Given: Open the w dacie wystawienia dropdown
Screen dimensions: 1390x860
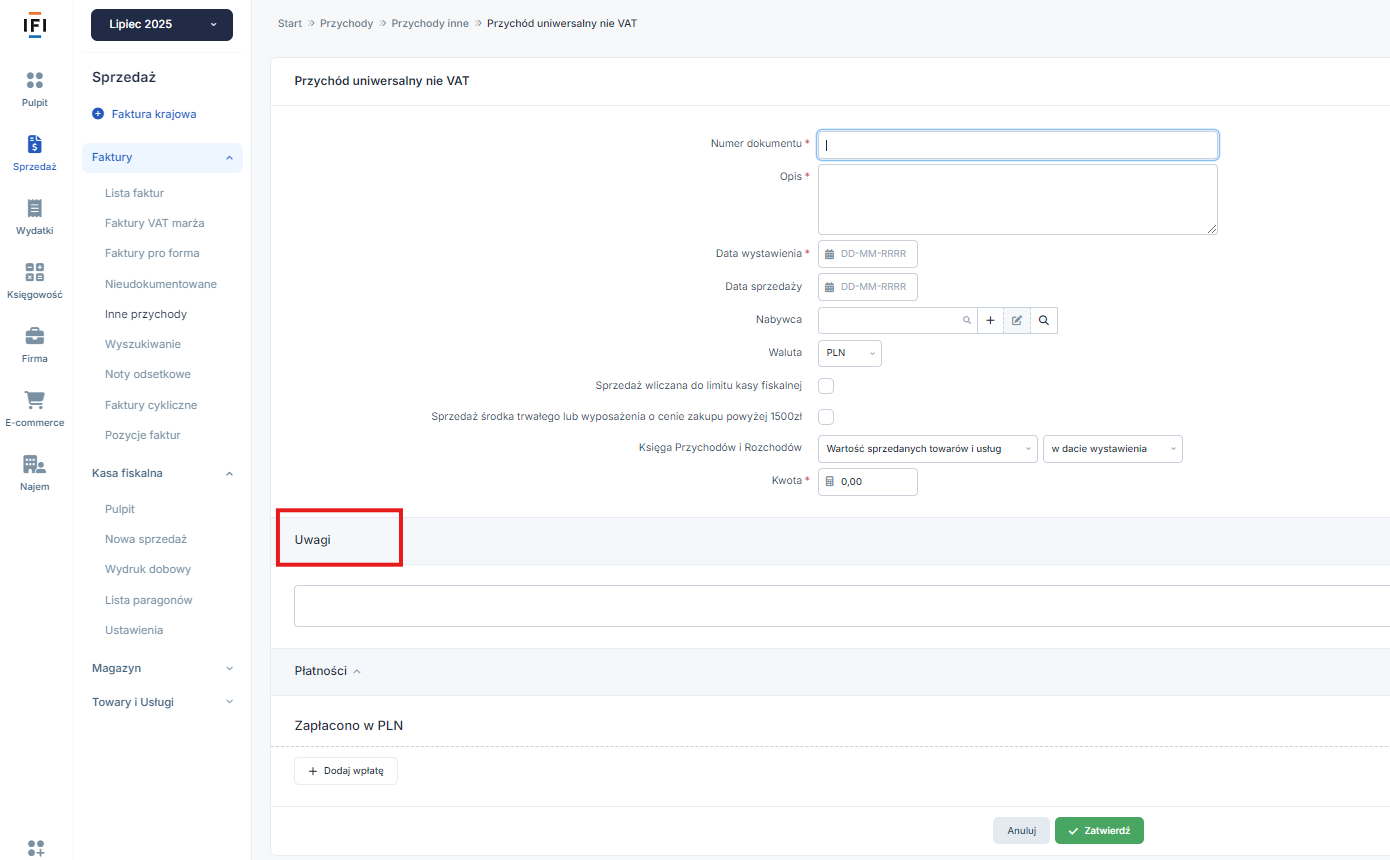Looking at the screenshot, I should [1113, 449].
